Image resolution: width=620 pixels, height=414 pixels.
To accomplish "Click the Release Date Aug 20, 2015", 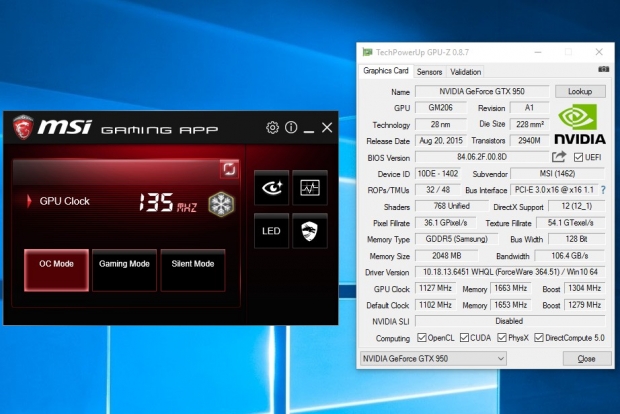I will click(x=440, y=140).
